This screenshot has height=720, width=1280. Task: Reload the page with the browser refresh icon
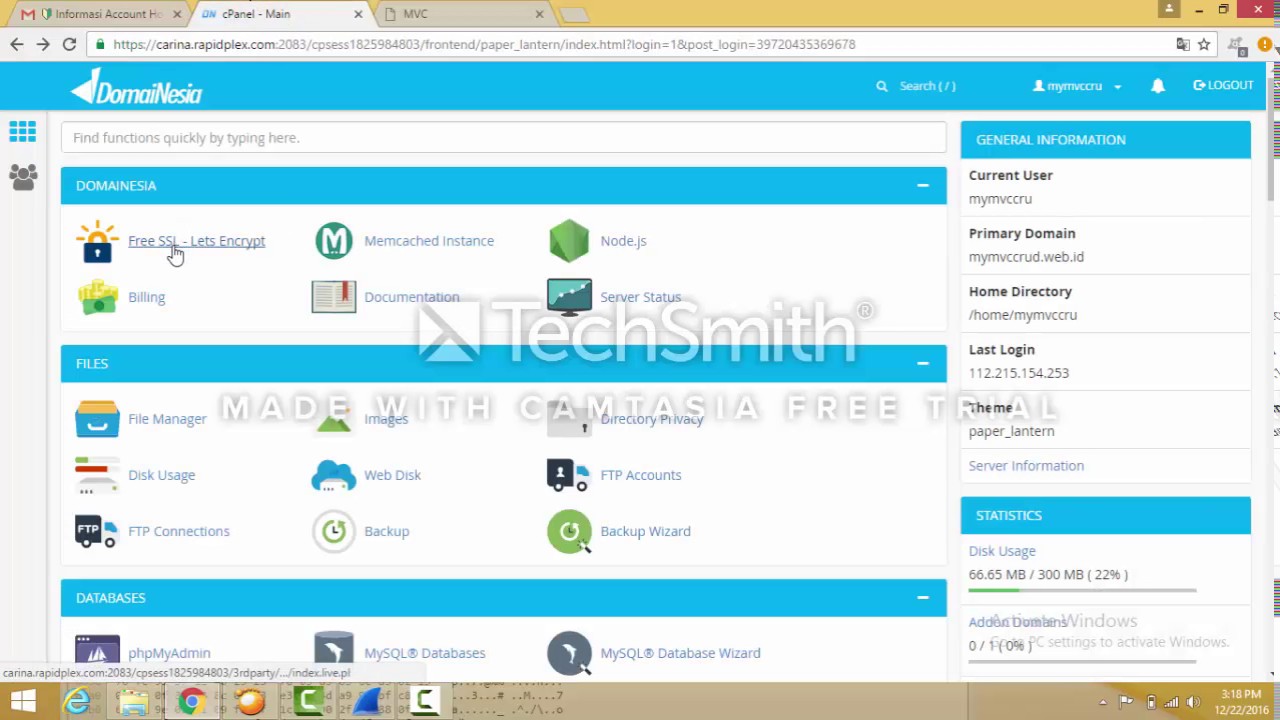(69, 44)
